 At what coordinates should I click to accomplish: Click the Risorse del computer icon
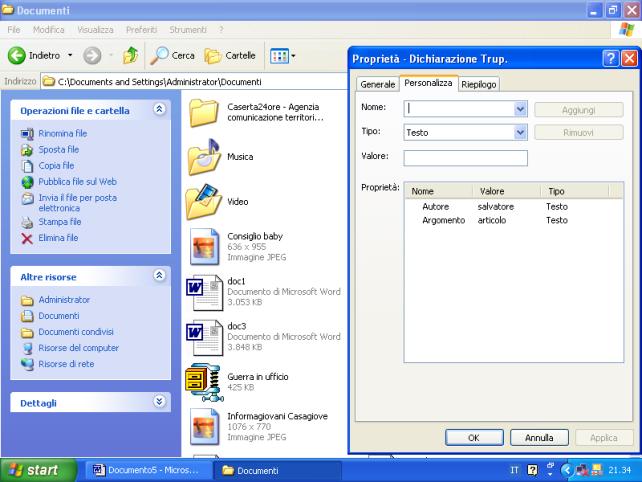click(27, 348)
